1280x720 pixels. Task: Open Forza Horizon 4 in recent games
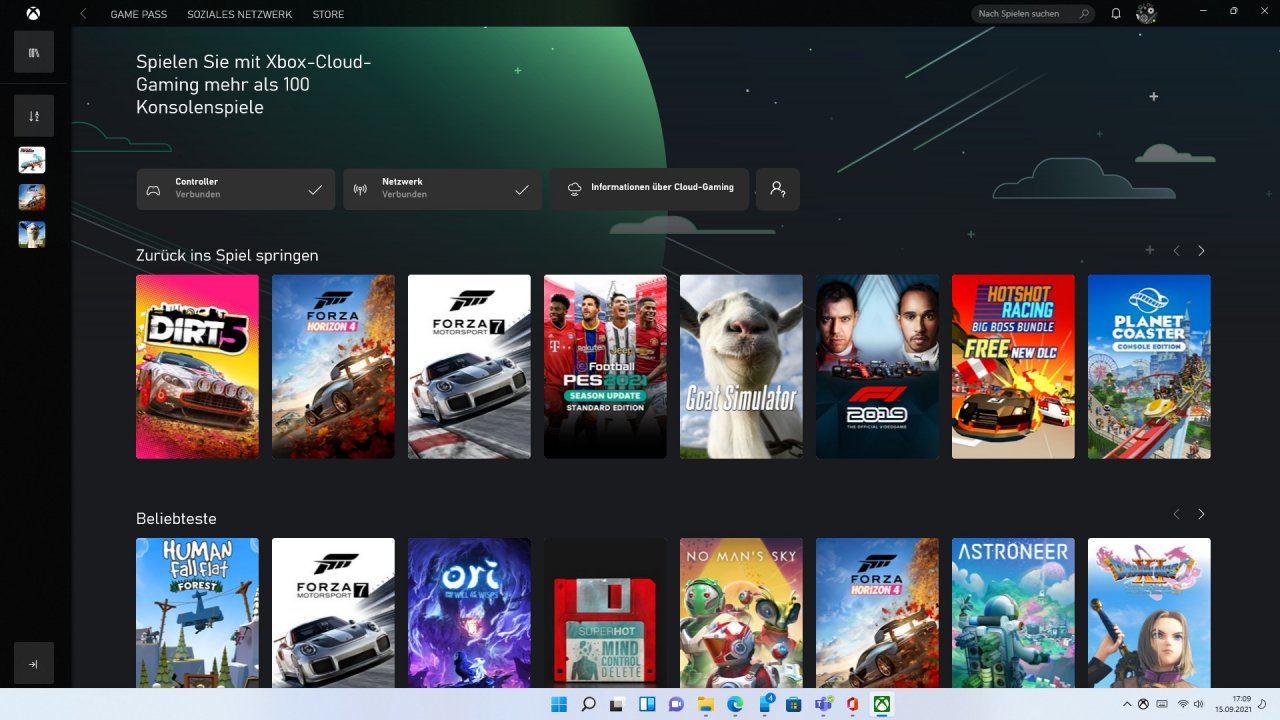tap(333, 367)
